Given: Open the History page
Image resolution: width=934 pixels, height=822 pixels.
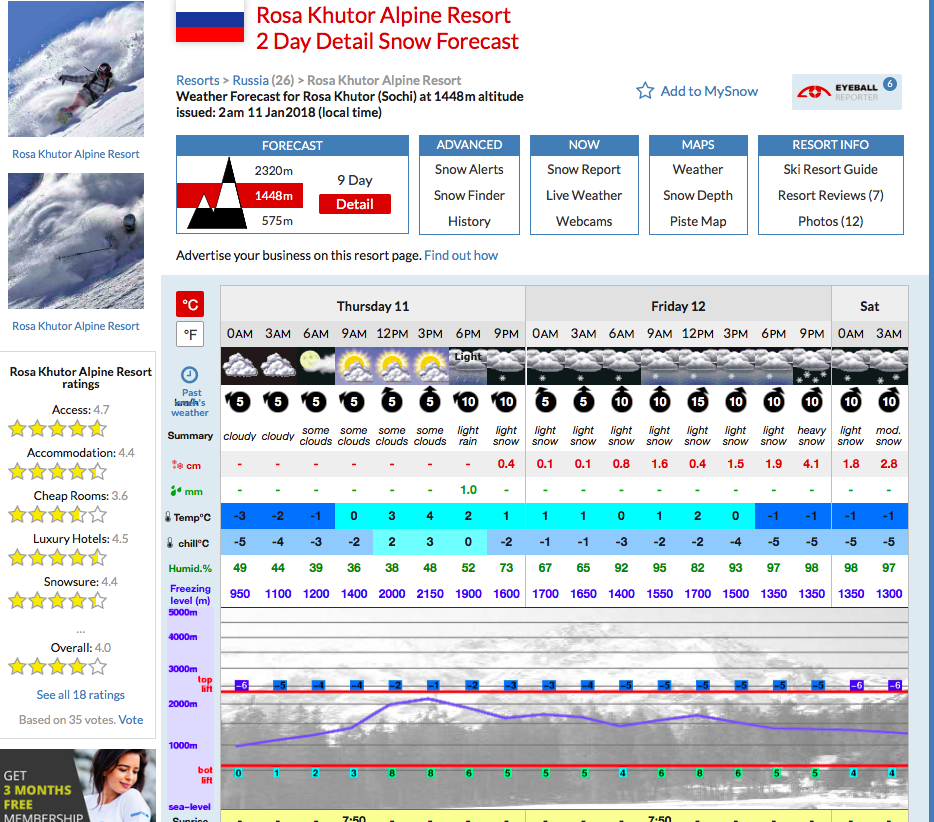Looking at the screenshot, I should (x=469, y=222).
